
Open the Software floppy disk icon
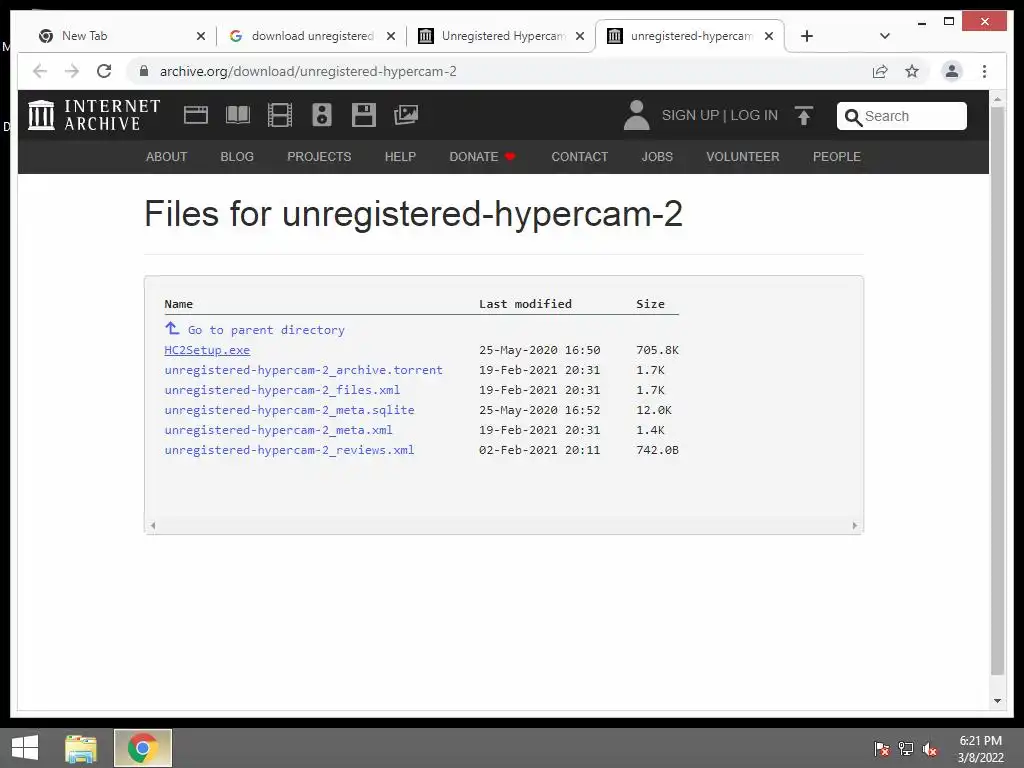364,115
